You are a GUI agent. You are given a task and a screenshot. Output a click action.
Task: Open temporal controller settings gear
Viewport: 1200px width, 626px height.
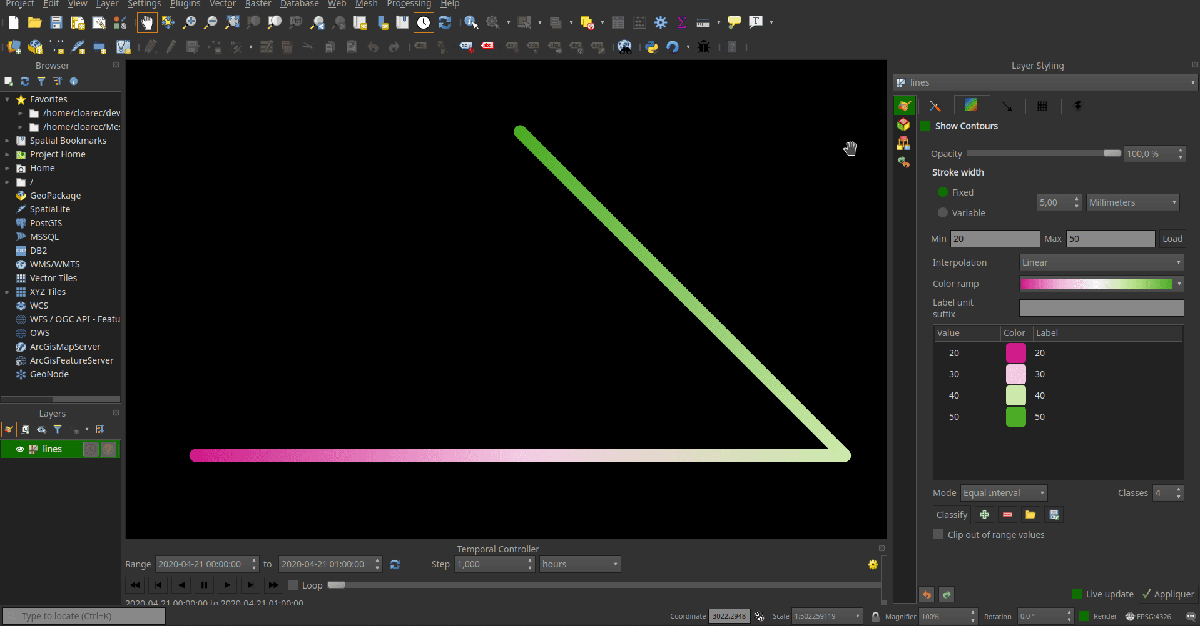(x=873, y=564)
